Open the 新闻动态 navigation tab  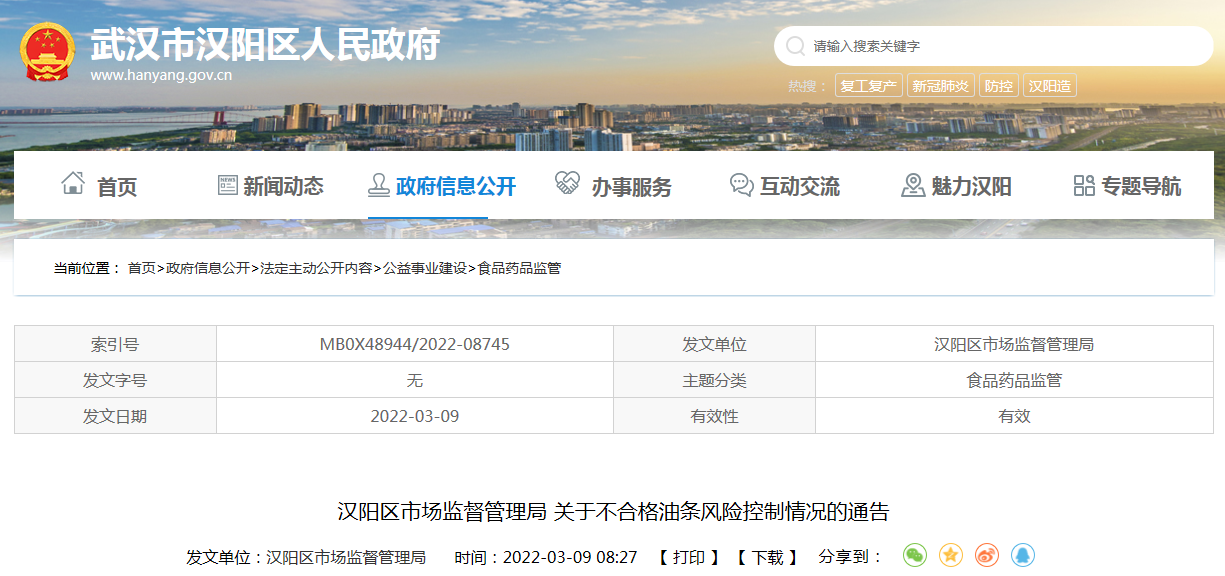point(284,186)
